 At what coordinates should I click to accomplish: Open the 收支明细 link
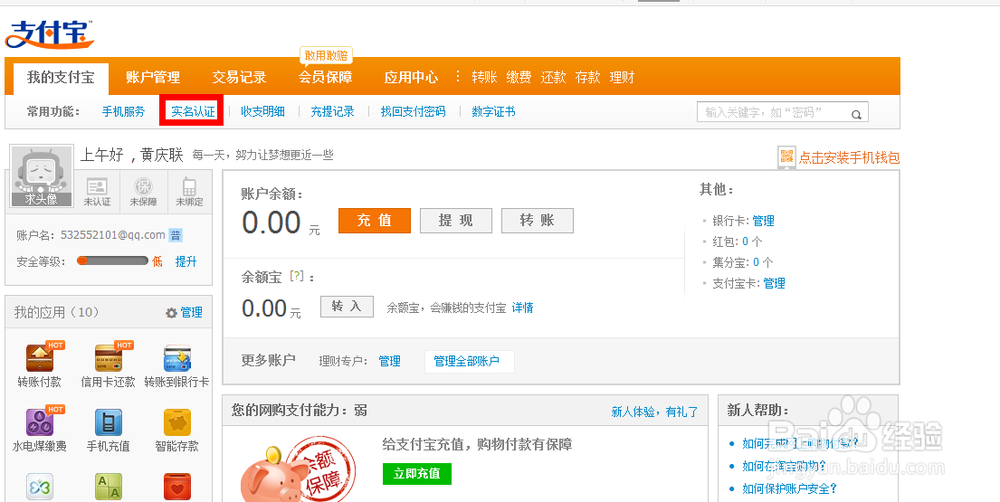(263, 112)
